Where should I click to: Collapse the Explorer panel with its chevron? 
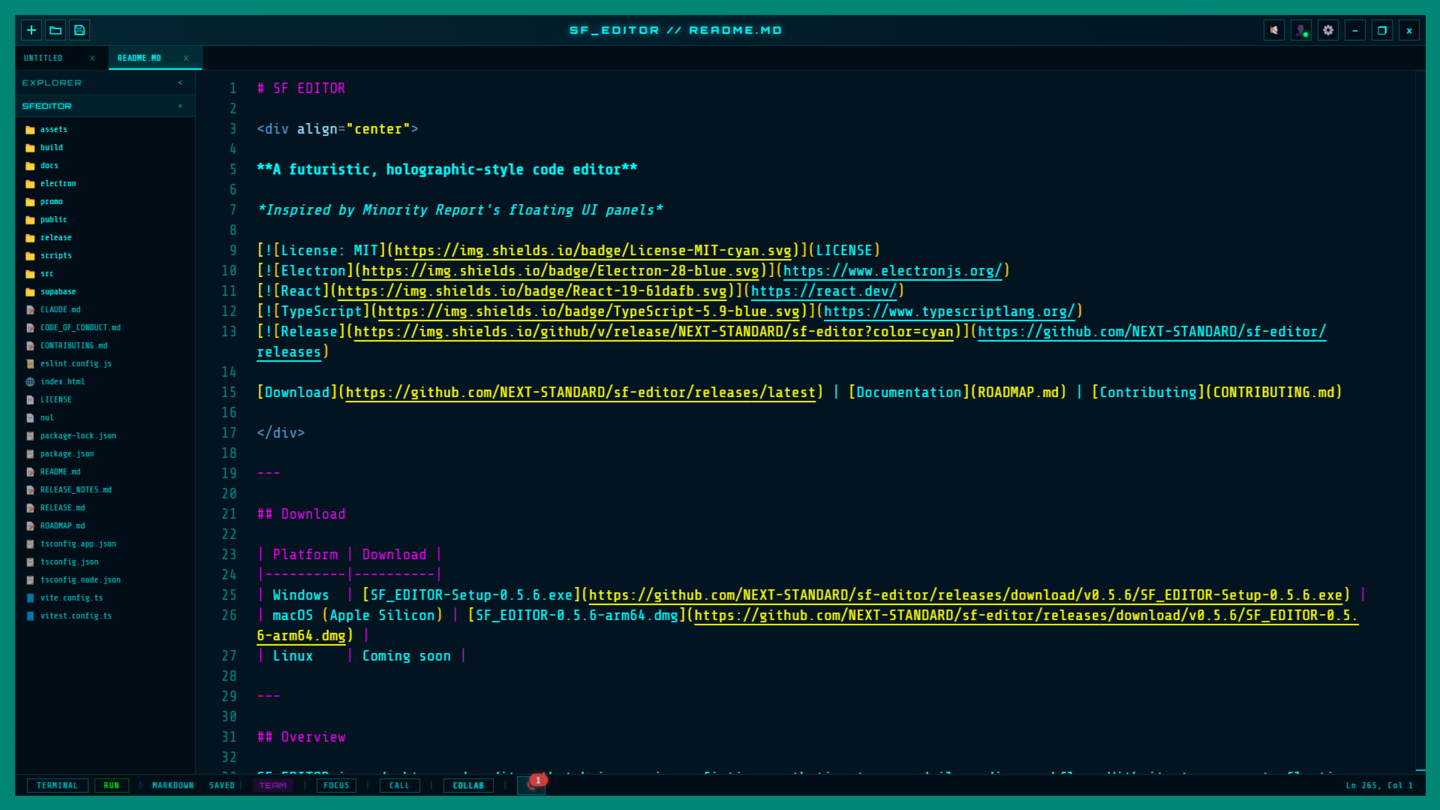(180, 83)
